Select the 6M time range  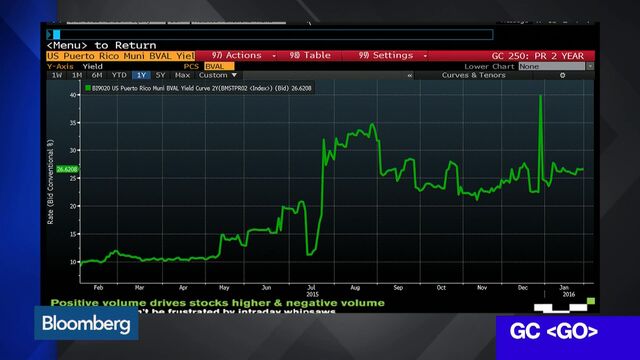pyautogui.click(x=97, y=75)
